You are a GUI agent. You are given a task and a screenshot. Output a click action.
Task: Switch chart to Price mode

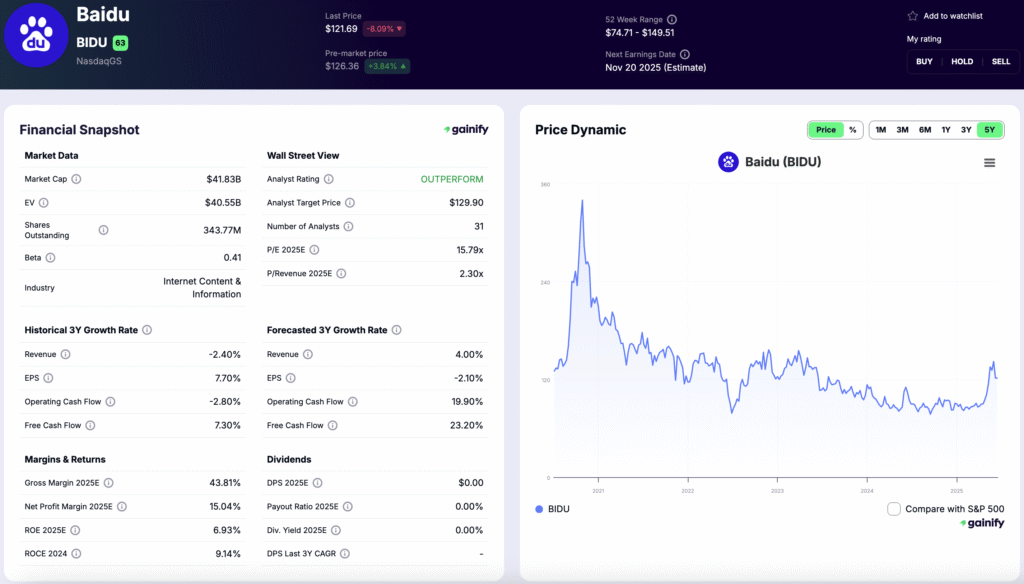pyautogui.click(x=825, y=130)
